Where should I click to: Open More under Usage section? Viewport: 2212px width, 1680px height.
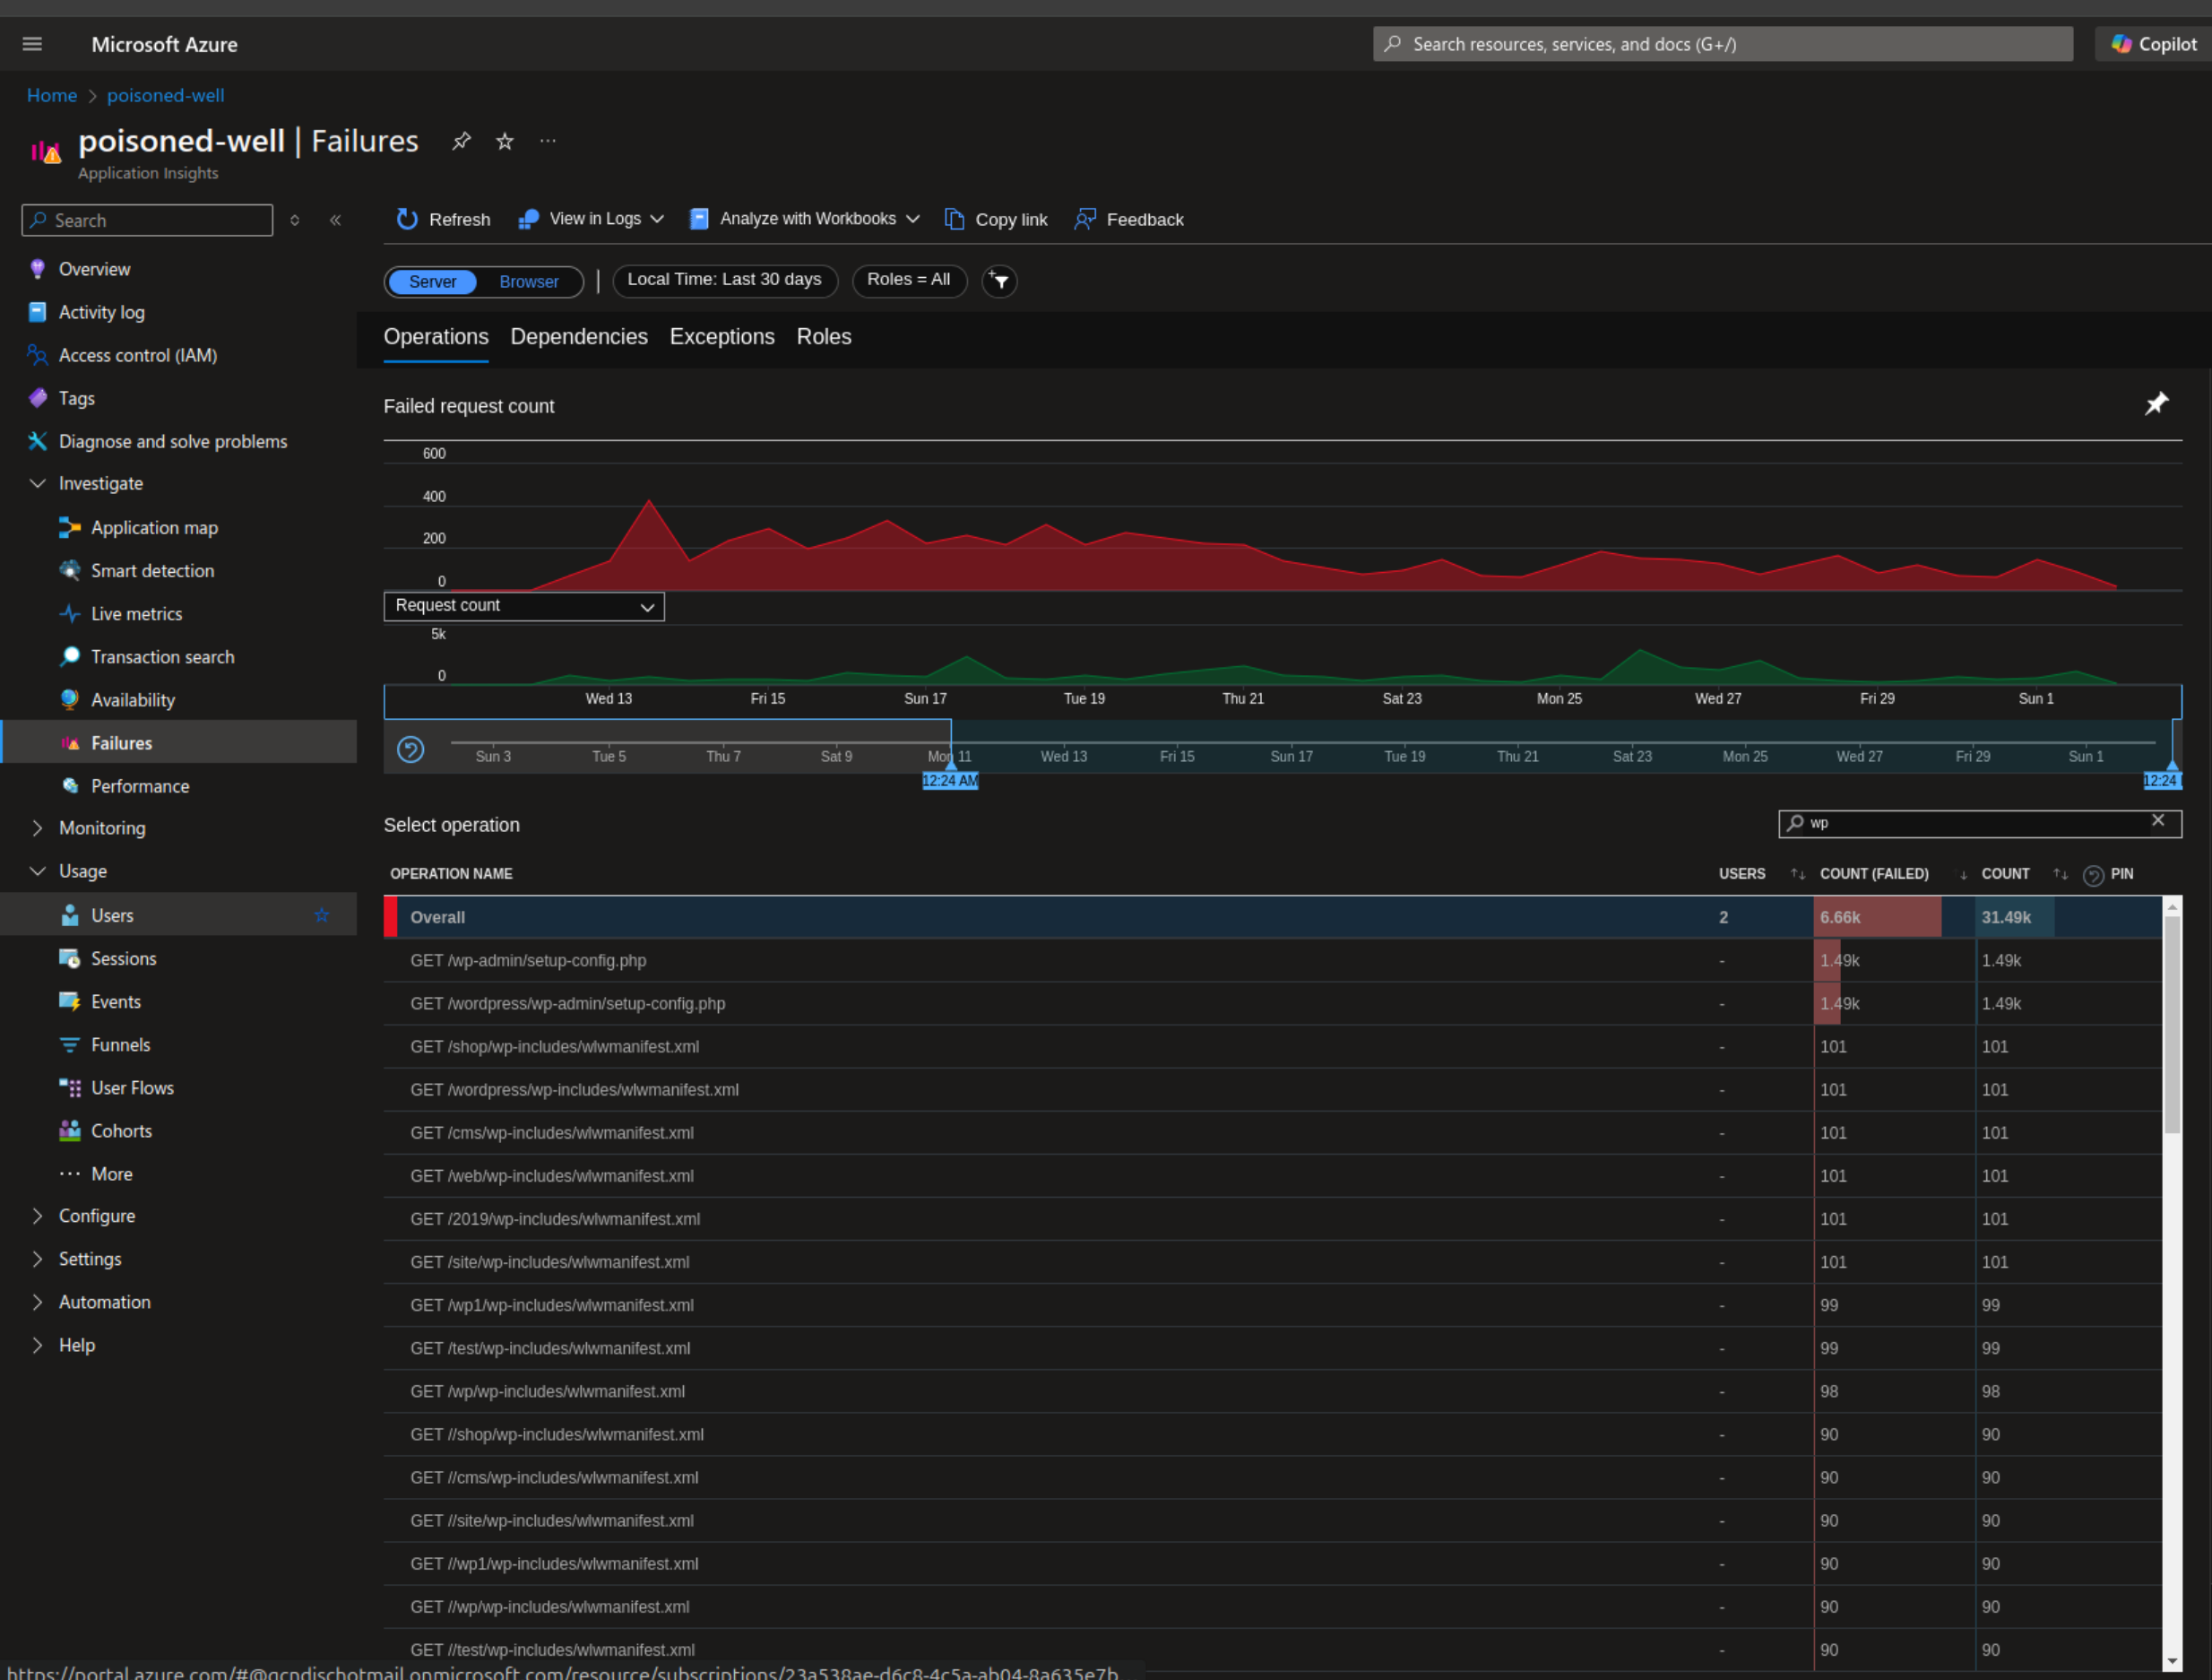point(111,1173)
